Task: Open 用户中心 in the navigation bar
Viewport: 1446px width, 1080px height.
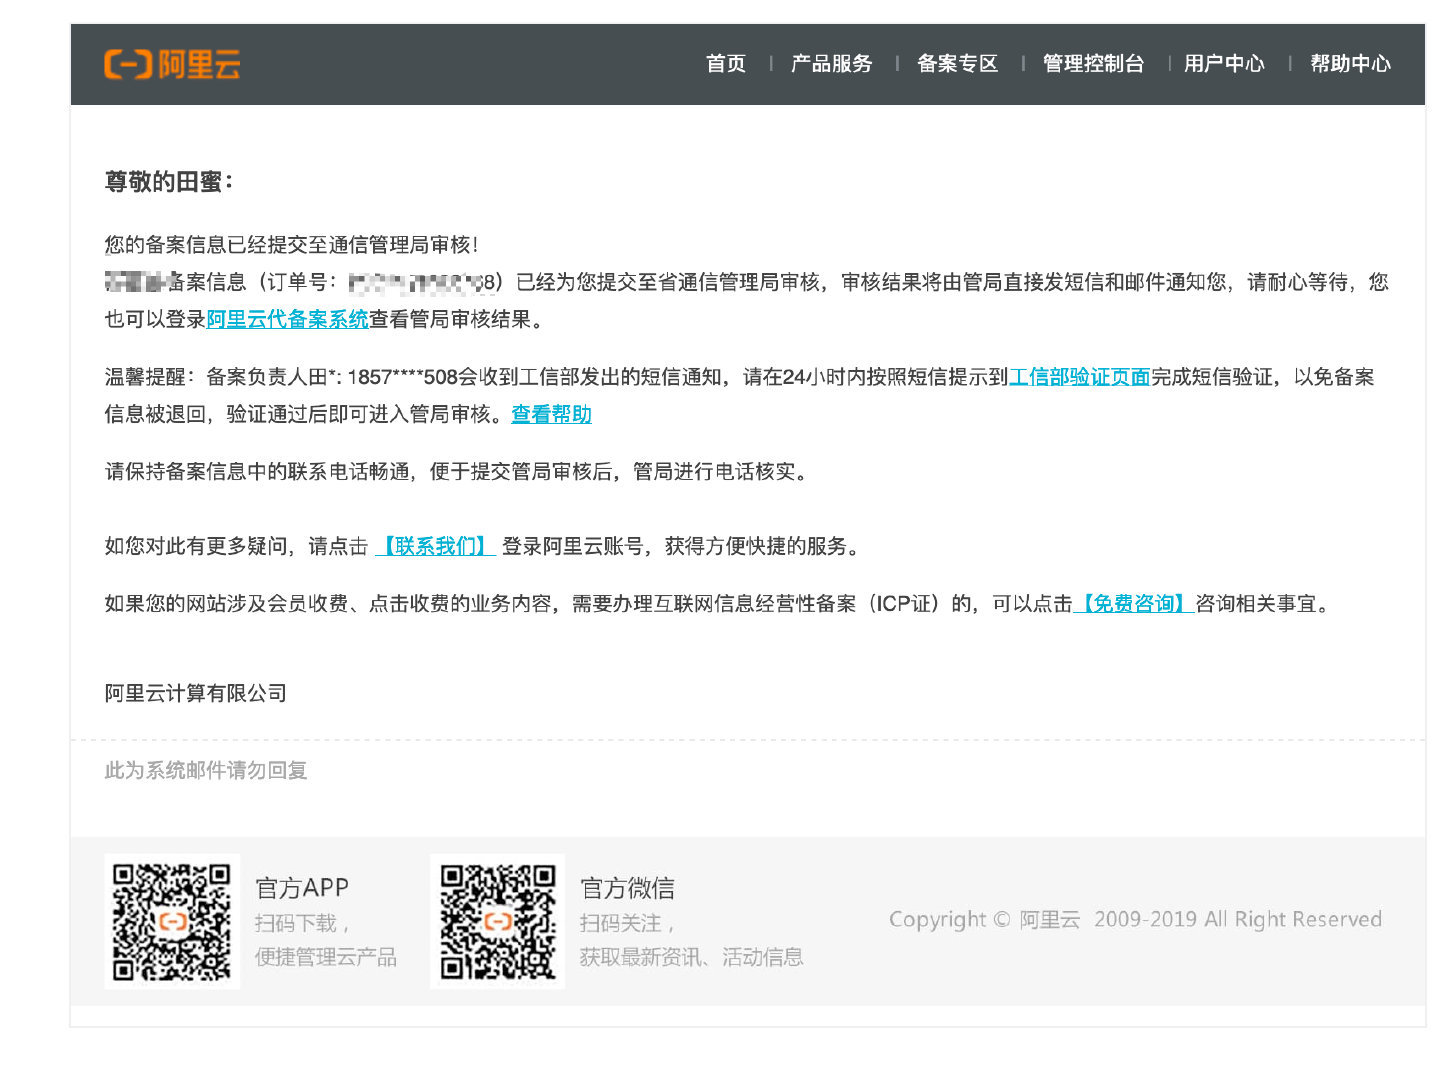Action: pyautogui.click(x=1224, y=63)
